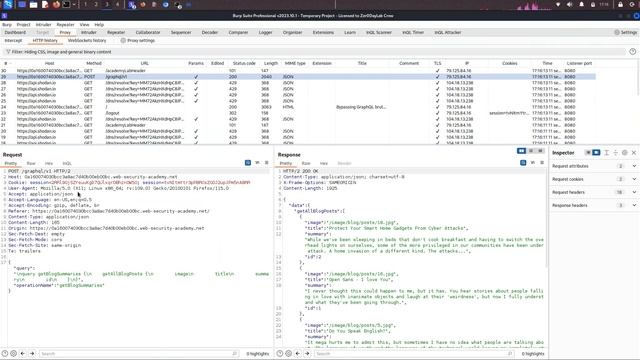Open the terminal emulator from top panel

pos(66,4)
